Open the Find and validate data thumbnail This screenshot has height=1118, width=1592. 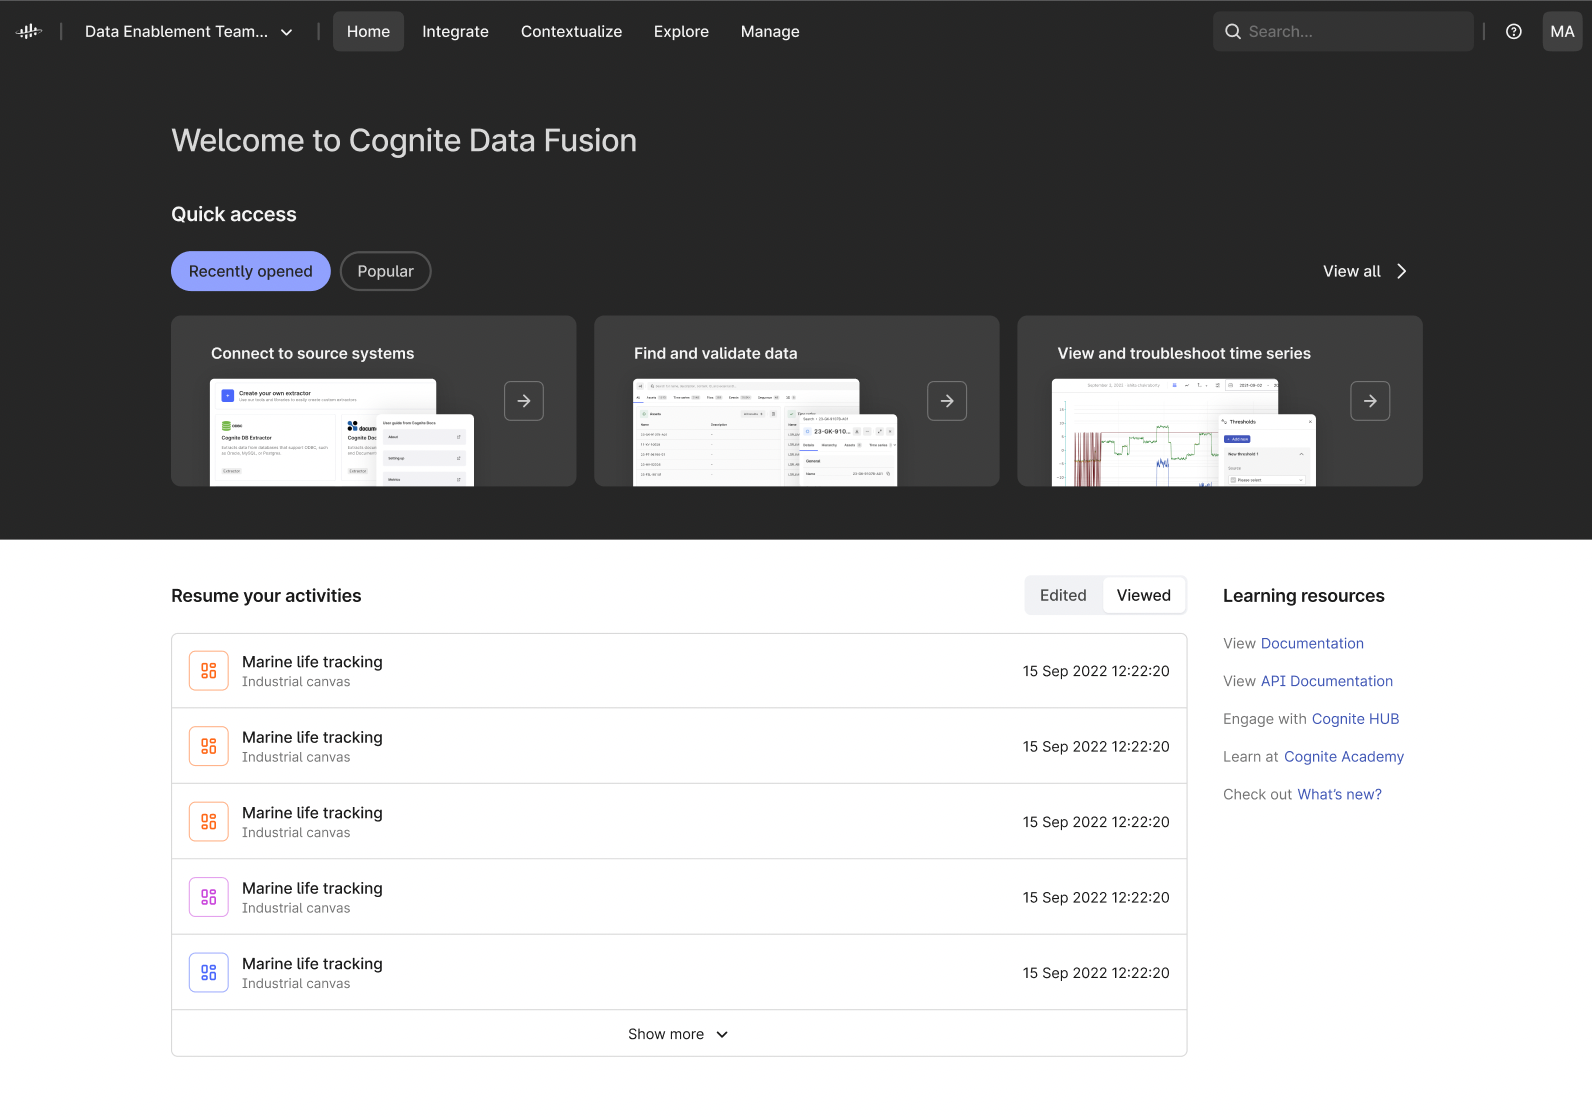765,433
